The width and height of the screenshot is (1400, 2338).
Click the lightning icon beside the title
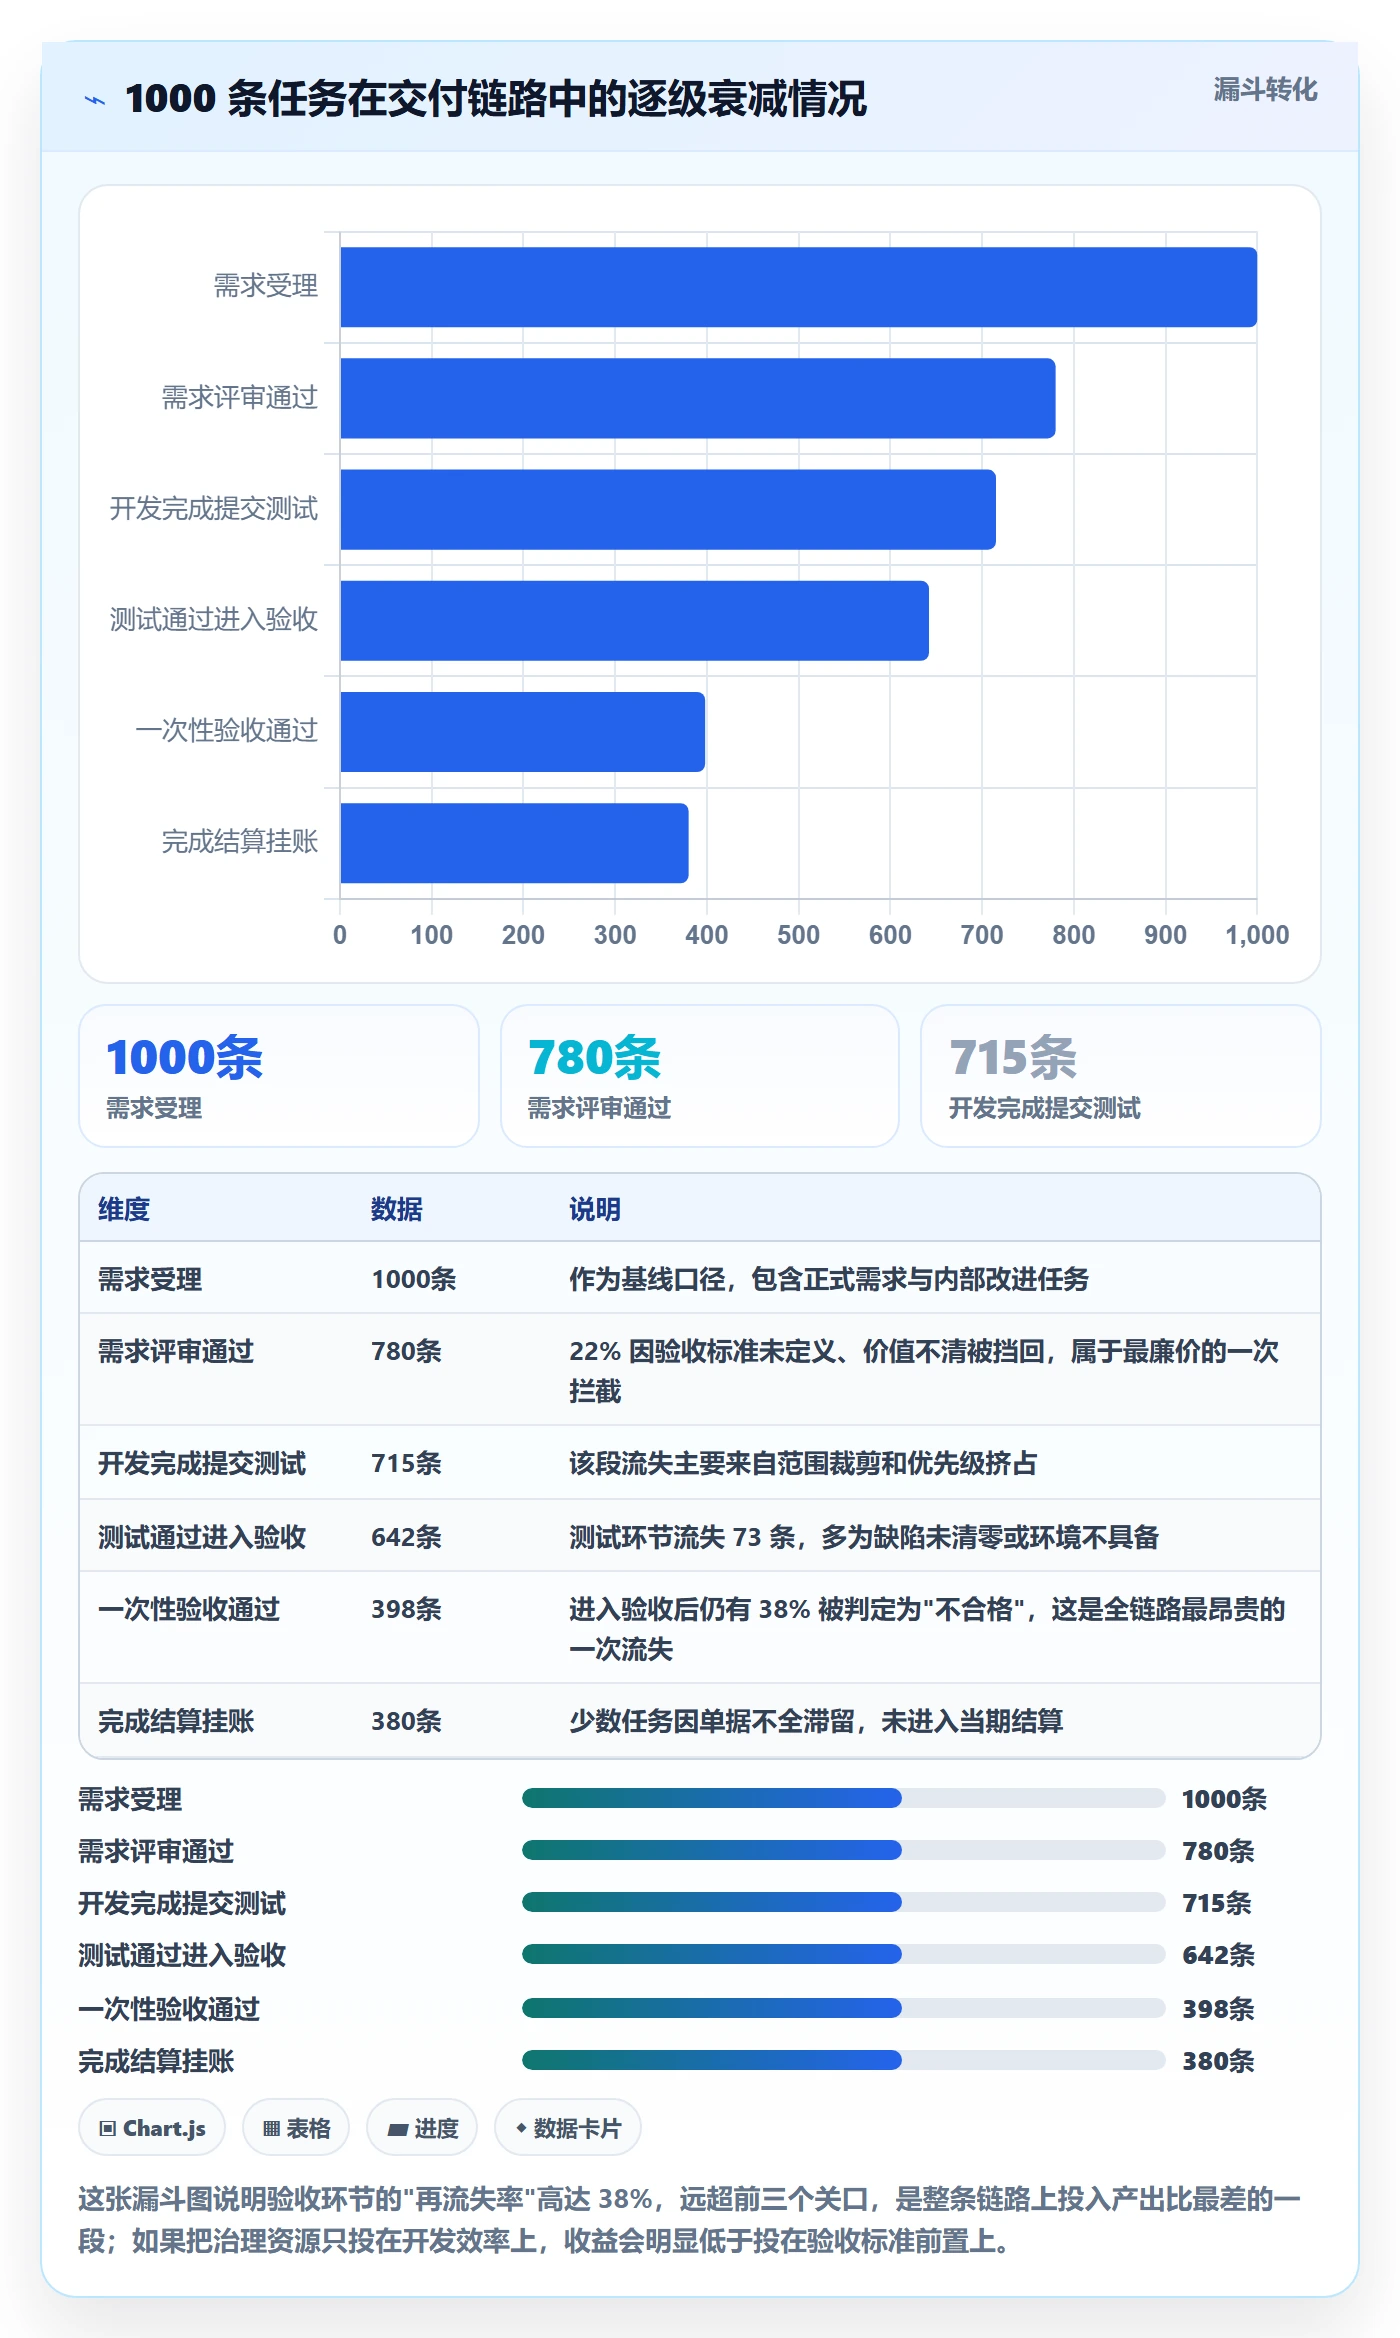pos(95,100)
